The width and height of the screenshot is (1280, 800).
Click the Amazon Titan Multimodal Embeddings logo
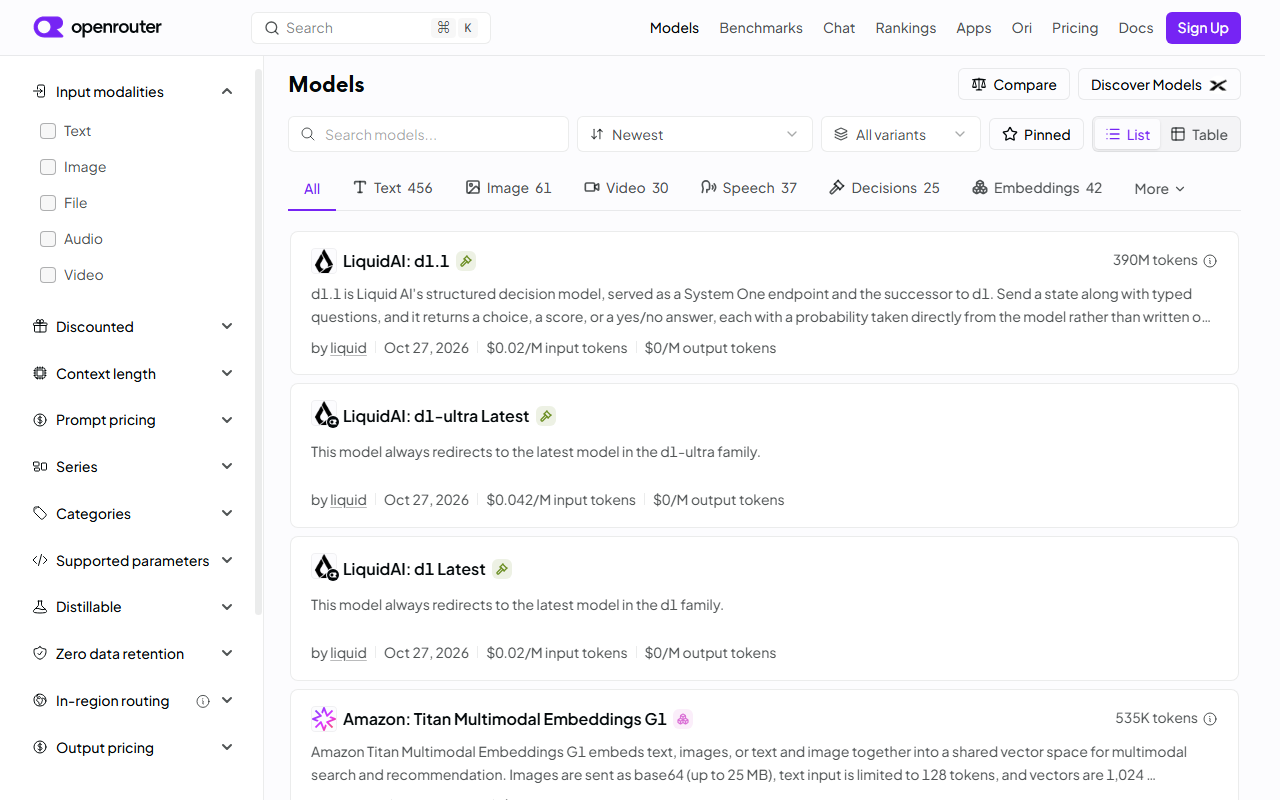click(324, 719)
